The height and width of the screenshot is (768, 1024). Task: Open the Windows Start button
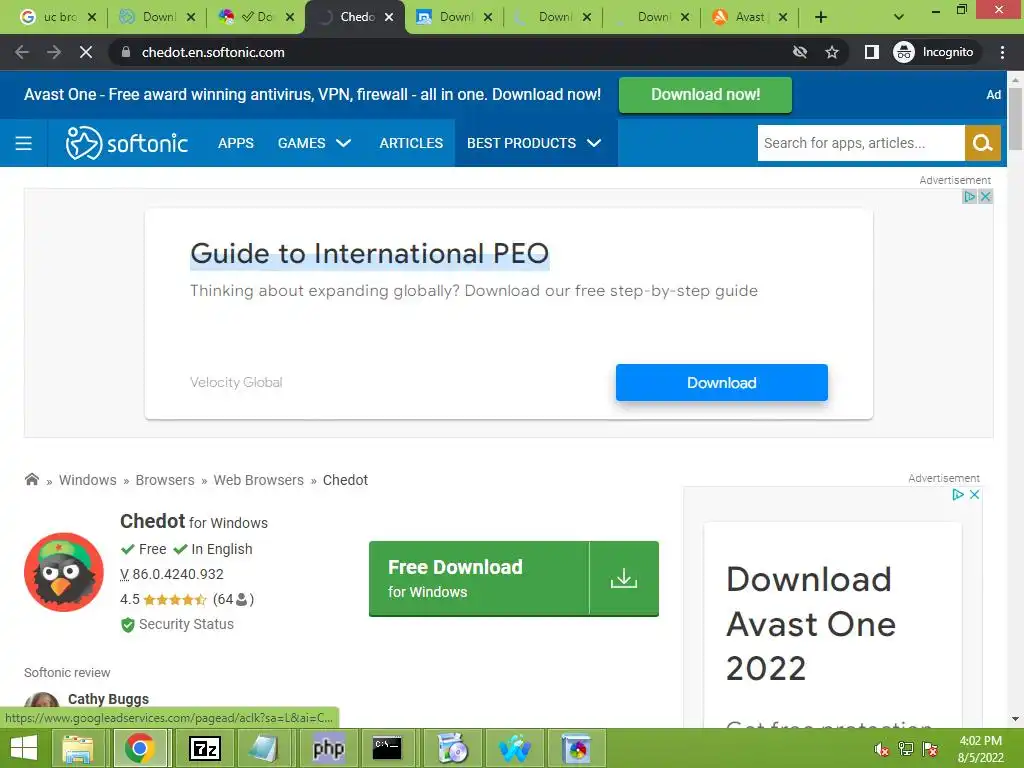(24, 748)
